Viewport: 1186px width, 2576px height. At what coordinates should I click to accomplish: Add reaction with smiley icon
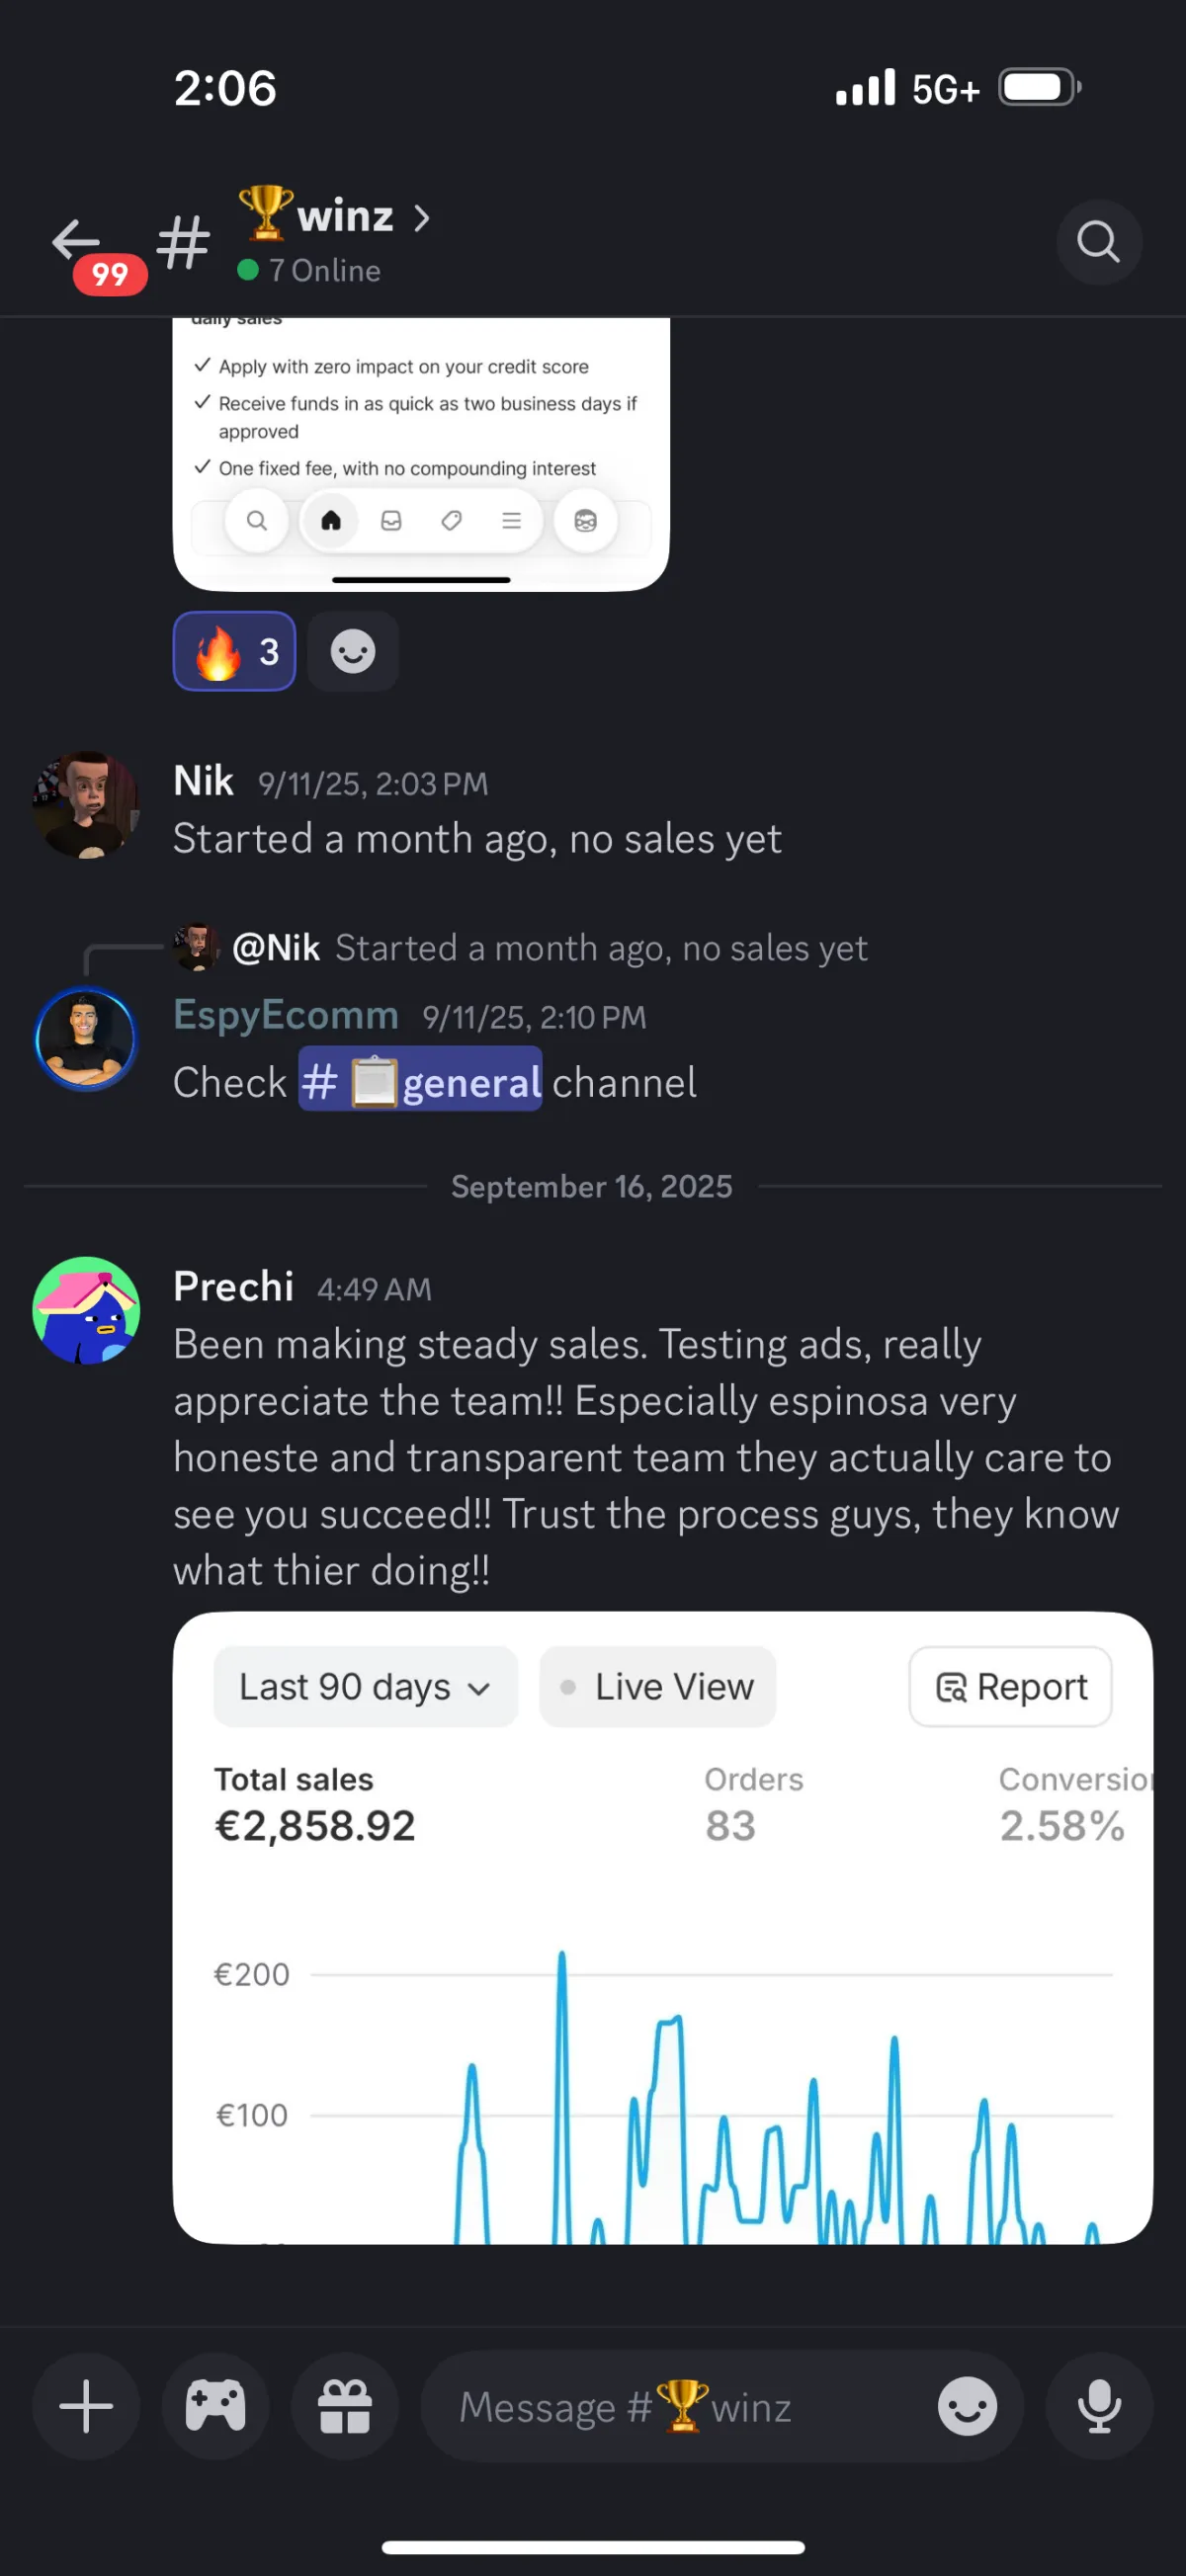[x=352, y=652]
